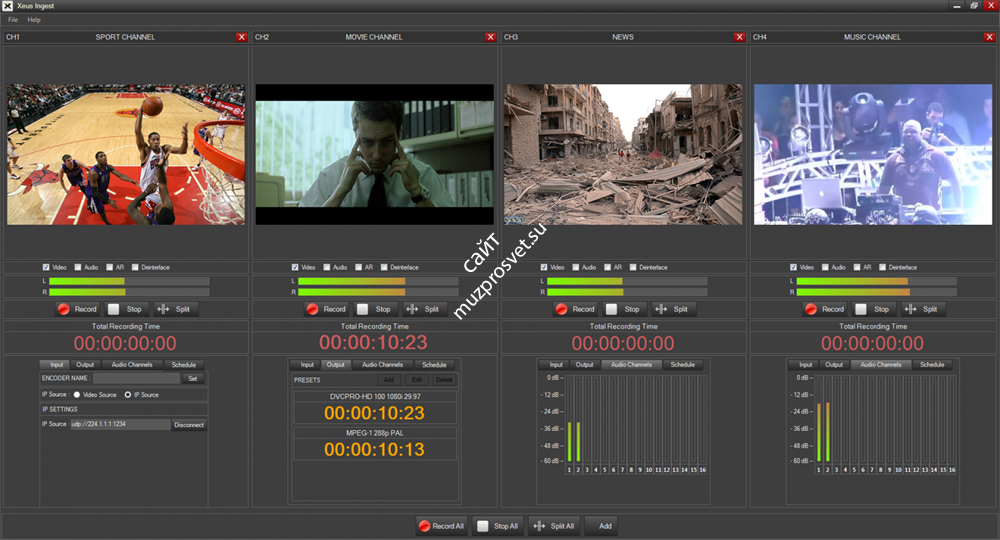This screenshot has height=540, width=1000.
Task: Click audio channel 1 meter in CH3
Action: [x=570, y=419]
